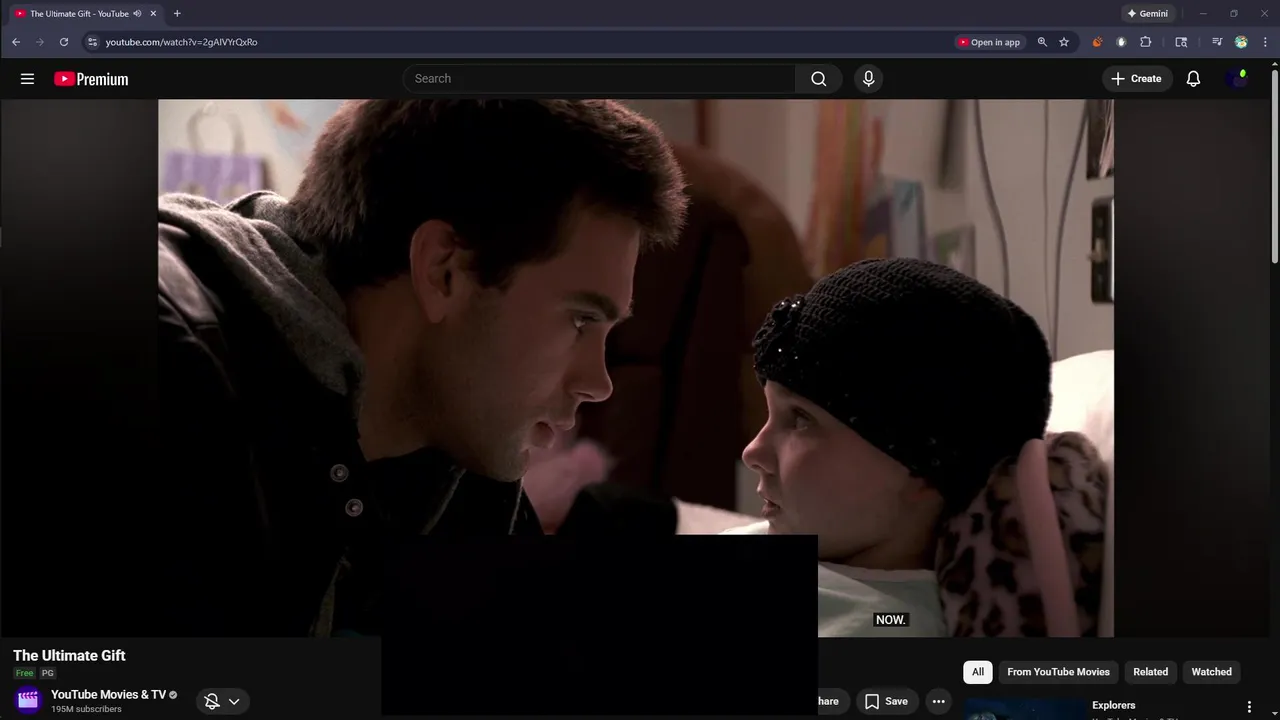Open more actions ellipsis beside Save
This screenshot has width=1280, height=720.
click(938, 701)
